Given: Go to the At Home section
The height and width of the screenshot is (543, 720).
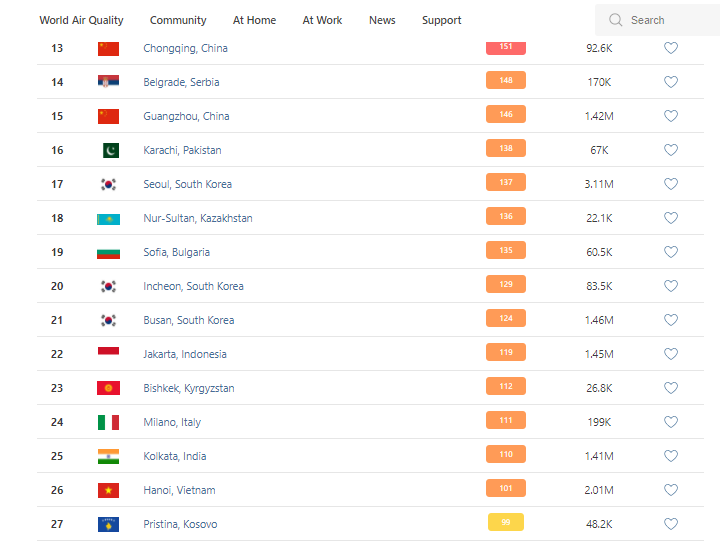Looking at the screenshot, I should (x=254, y=20).
